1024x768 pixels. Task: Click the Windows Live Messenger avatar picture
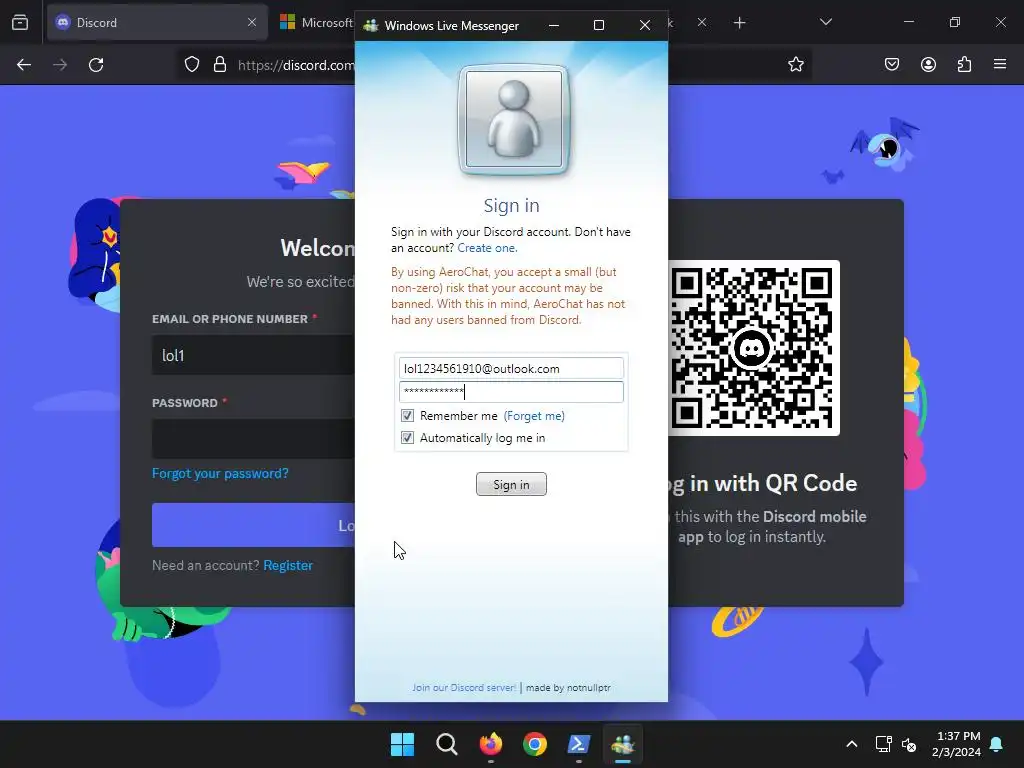[514, 120]
